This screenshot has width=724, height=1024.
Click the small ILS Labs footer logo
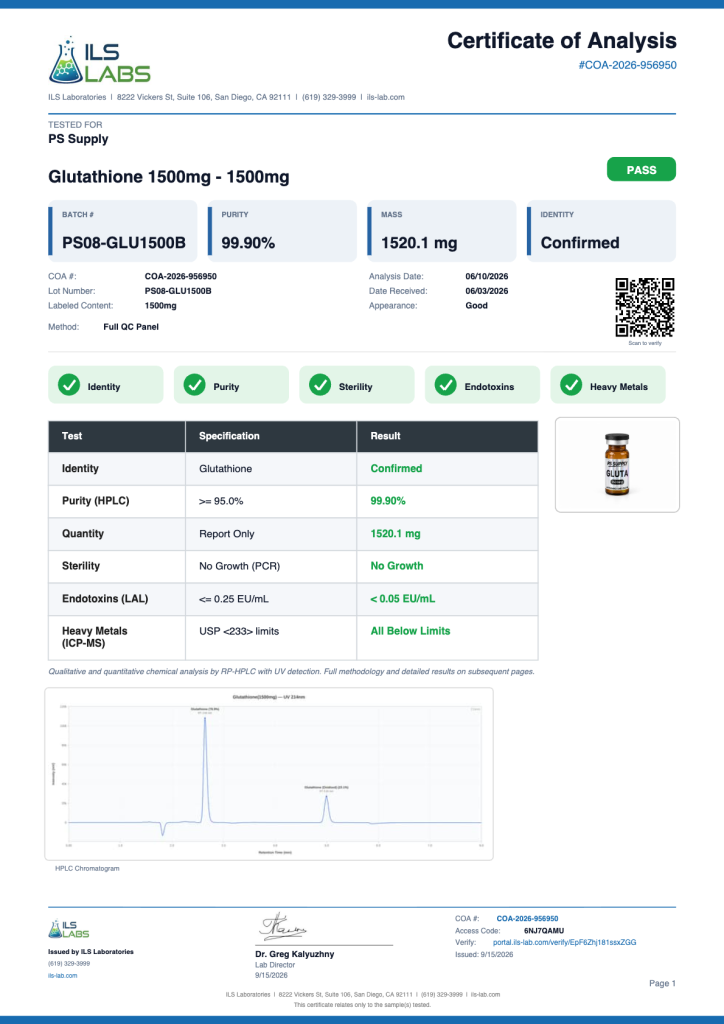[69, 929]
